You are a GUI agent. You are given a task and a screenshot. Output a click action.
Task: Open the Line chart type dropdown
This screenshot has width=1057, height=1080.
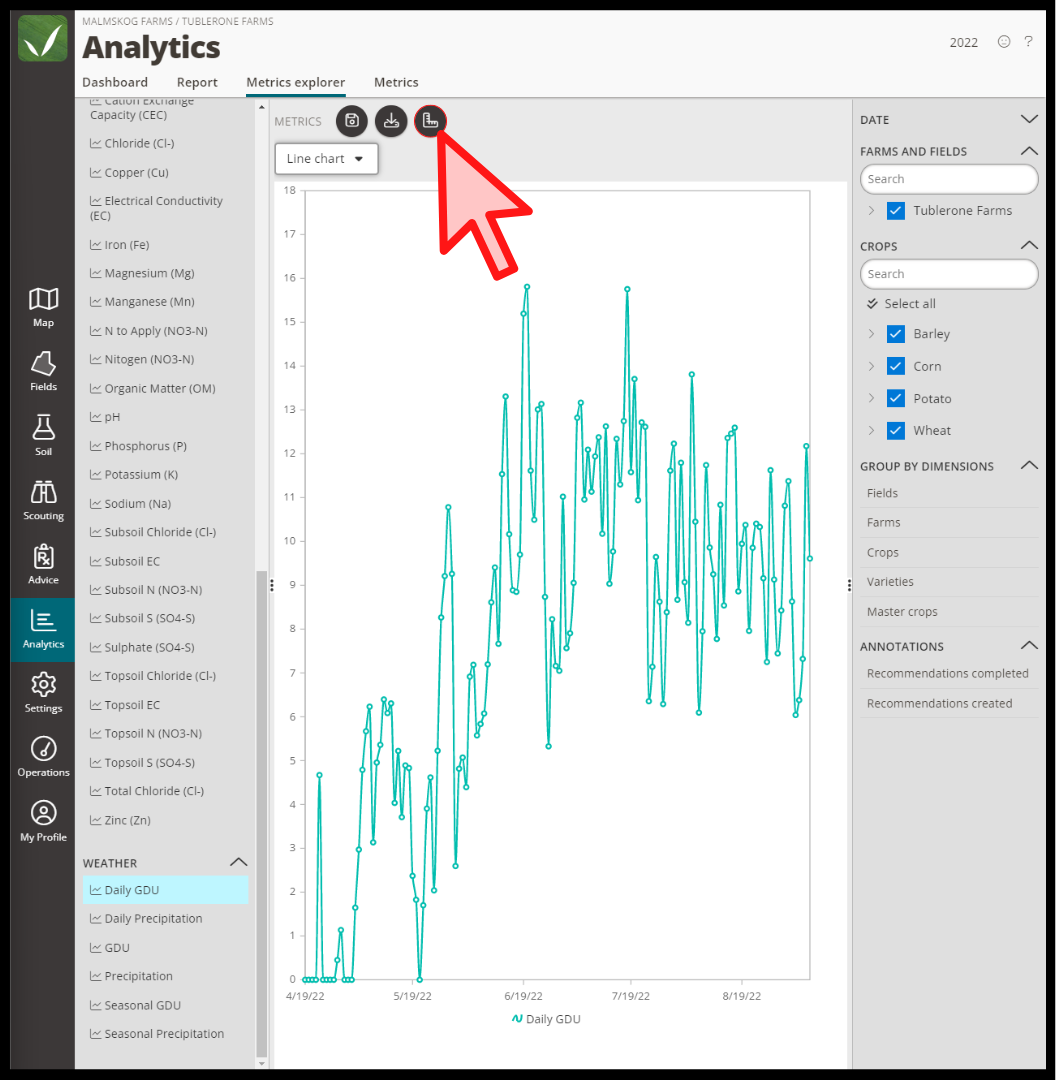pos(326,158)
